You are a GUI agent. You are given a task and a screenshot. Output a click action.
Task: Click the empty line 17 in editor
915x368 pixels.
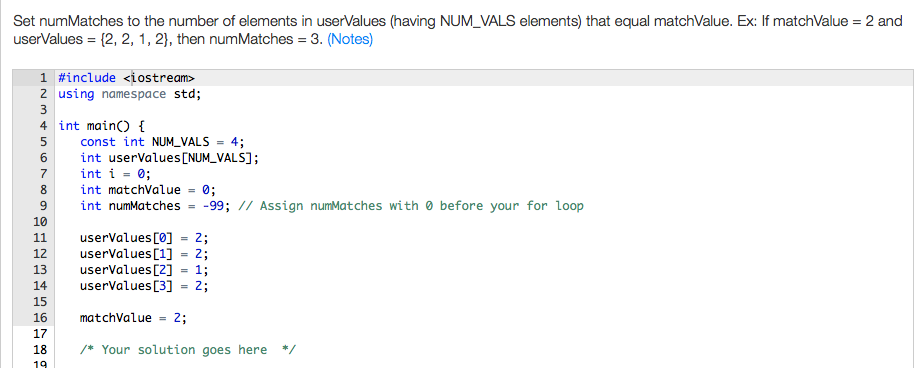[x=484, y=334]
